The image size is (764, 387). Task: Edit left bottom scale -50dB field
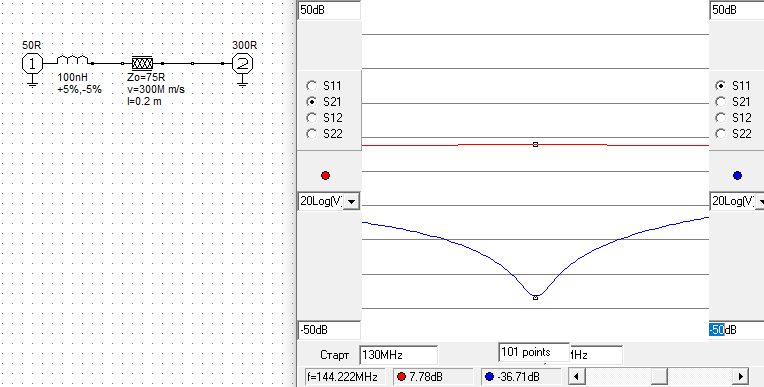329,330
